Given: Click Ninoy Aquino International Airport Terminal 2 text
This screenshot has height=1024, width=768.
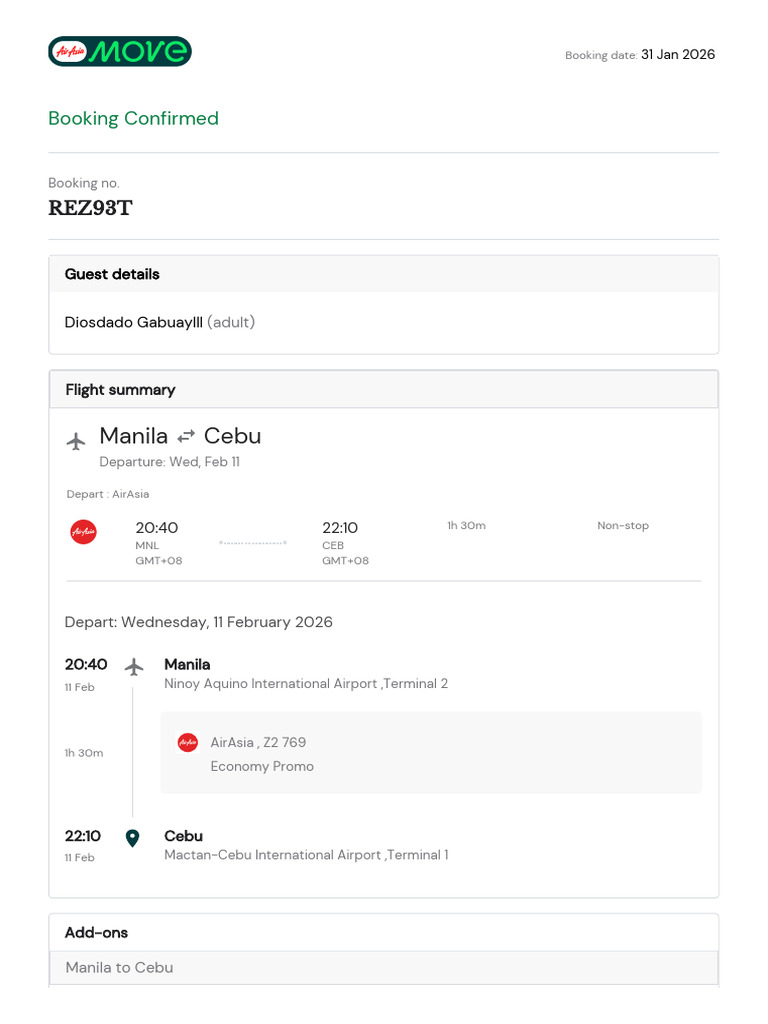Looking at the screenshot, I should pos(306,684).
